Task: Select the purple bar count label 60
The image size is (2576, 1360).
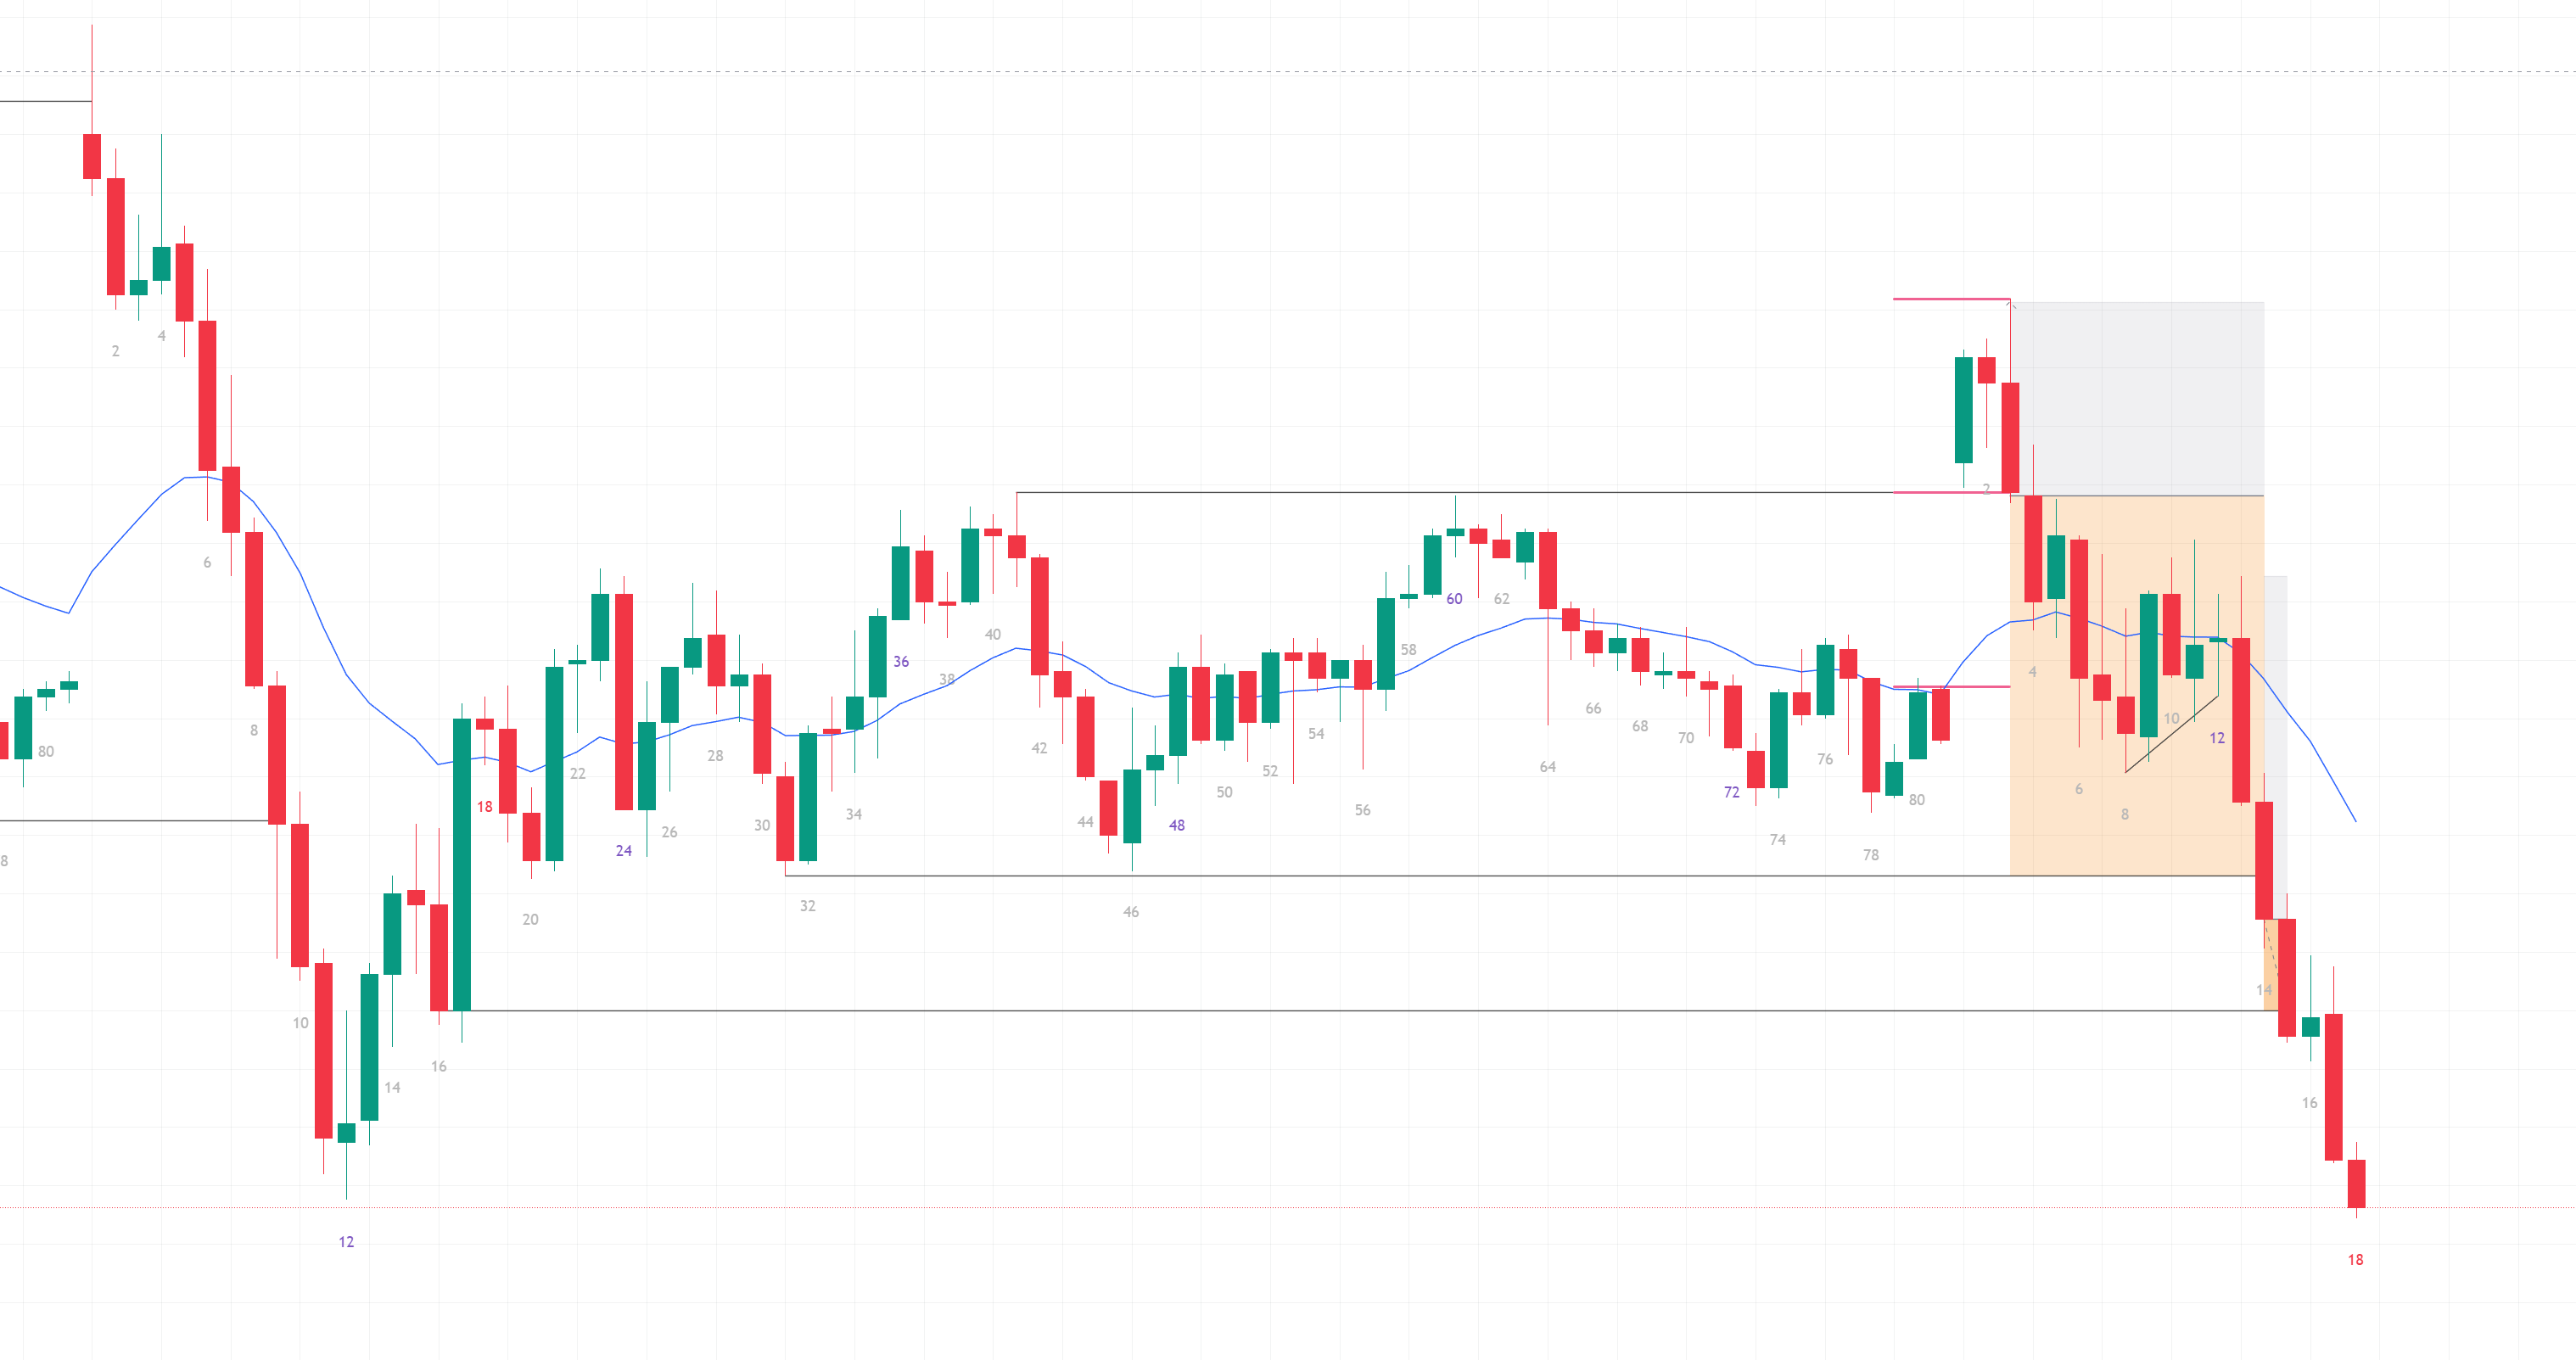Action: [1454, 599]
